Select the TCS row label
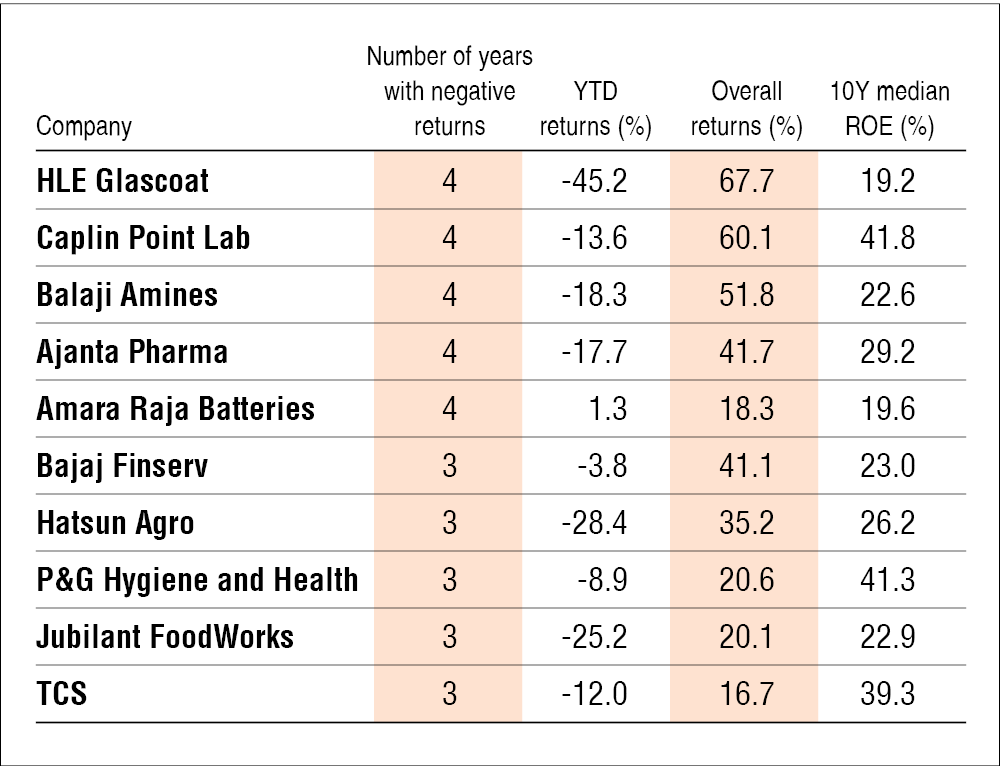Image resolution: width=1000 pixels, height=766 pixels. pyautogui.click(x=62, y=693)
